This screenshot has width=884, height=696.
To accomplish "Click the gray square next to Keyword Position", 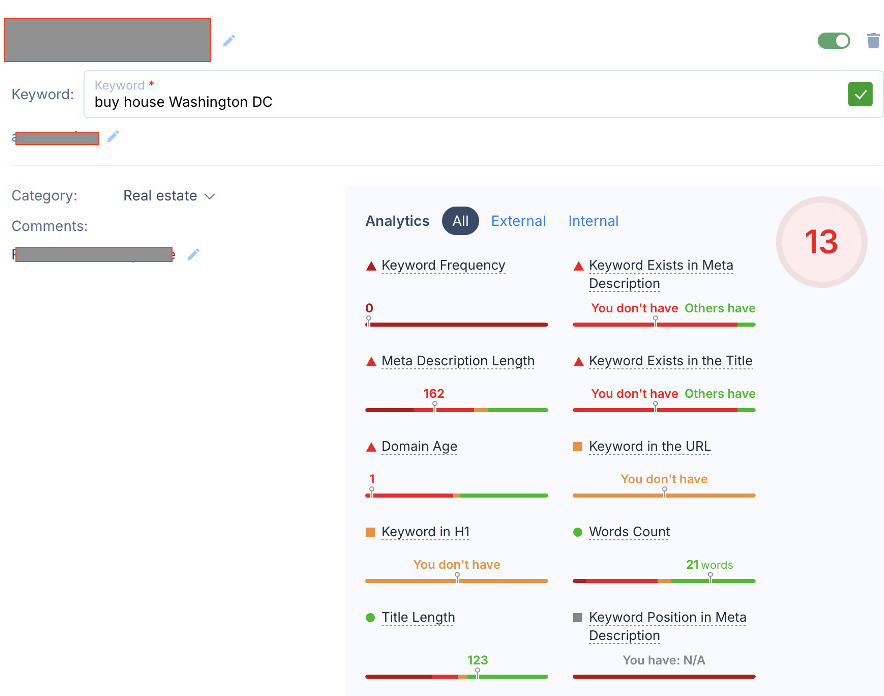I will coord(577,618).
